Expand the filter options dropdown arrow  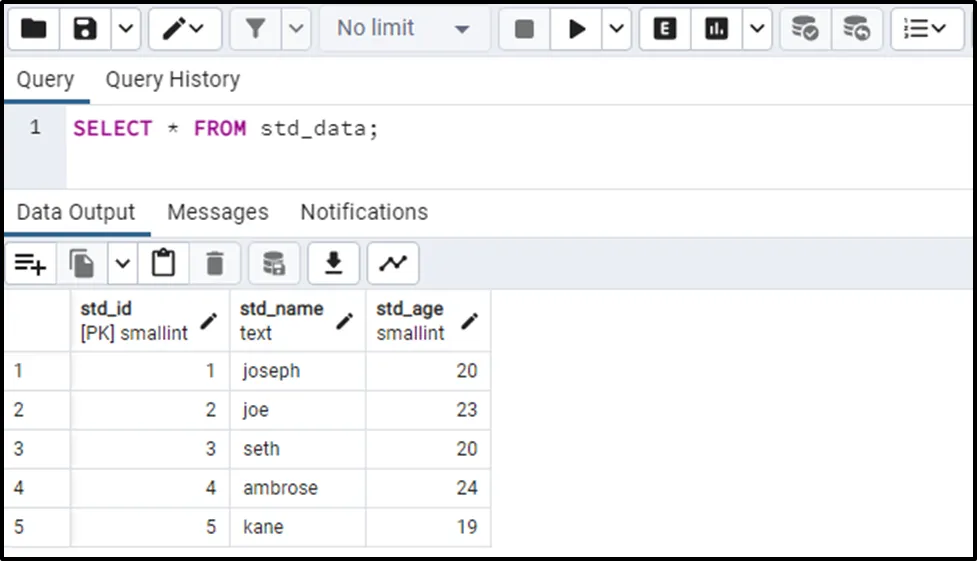pos(295,29)
